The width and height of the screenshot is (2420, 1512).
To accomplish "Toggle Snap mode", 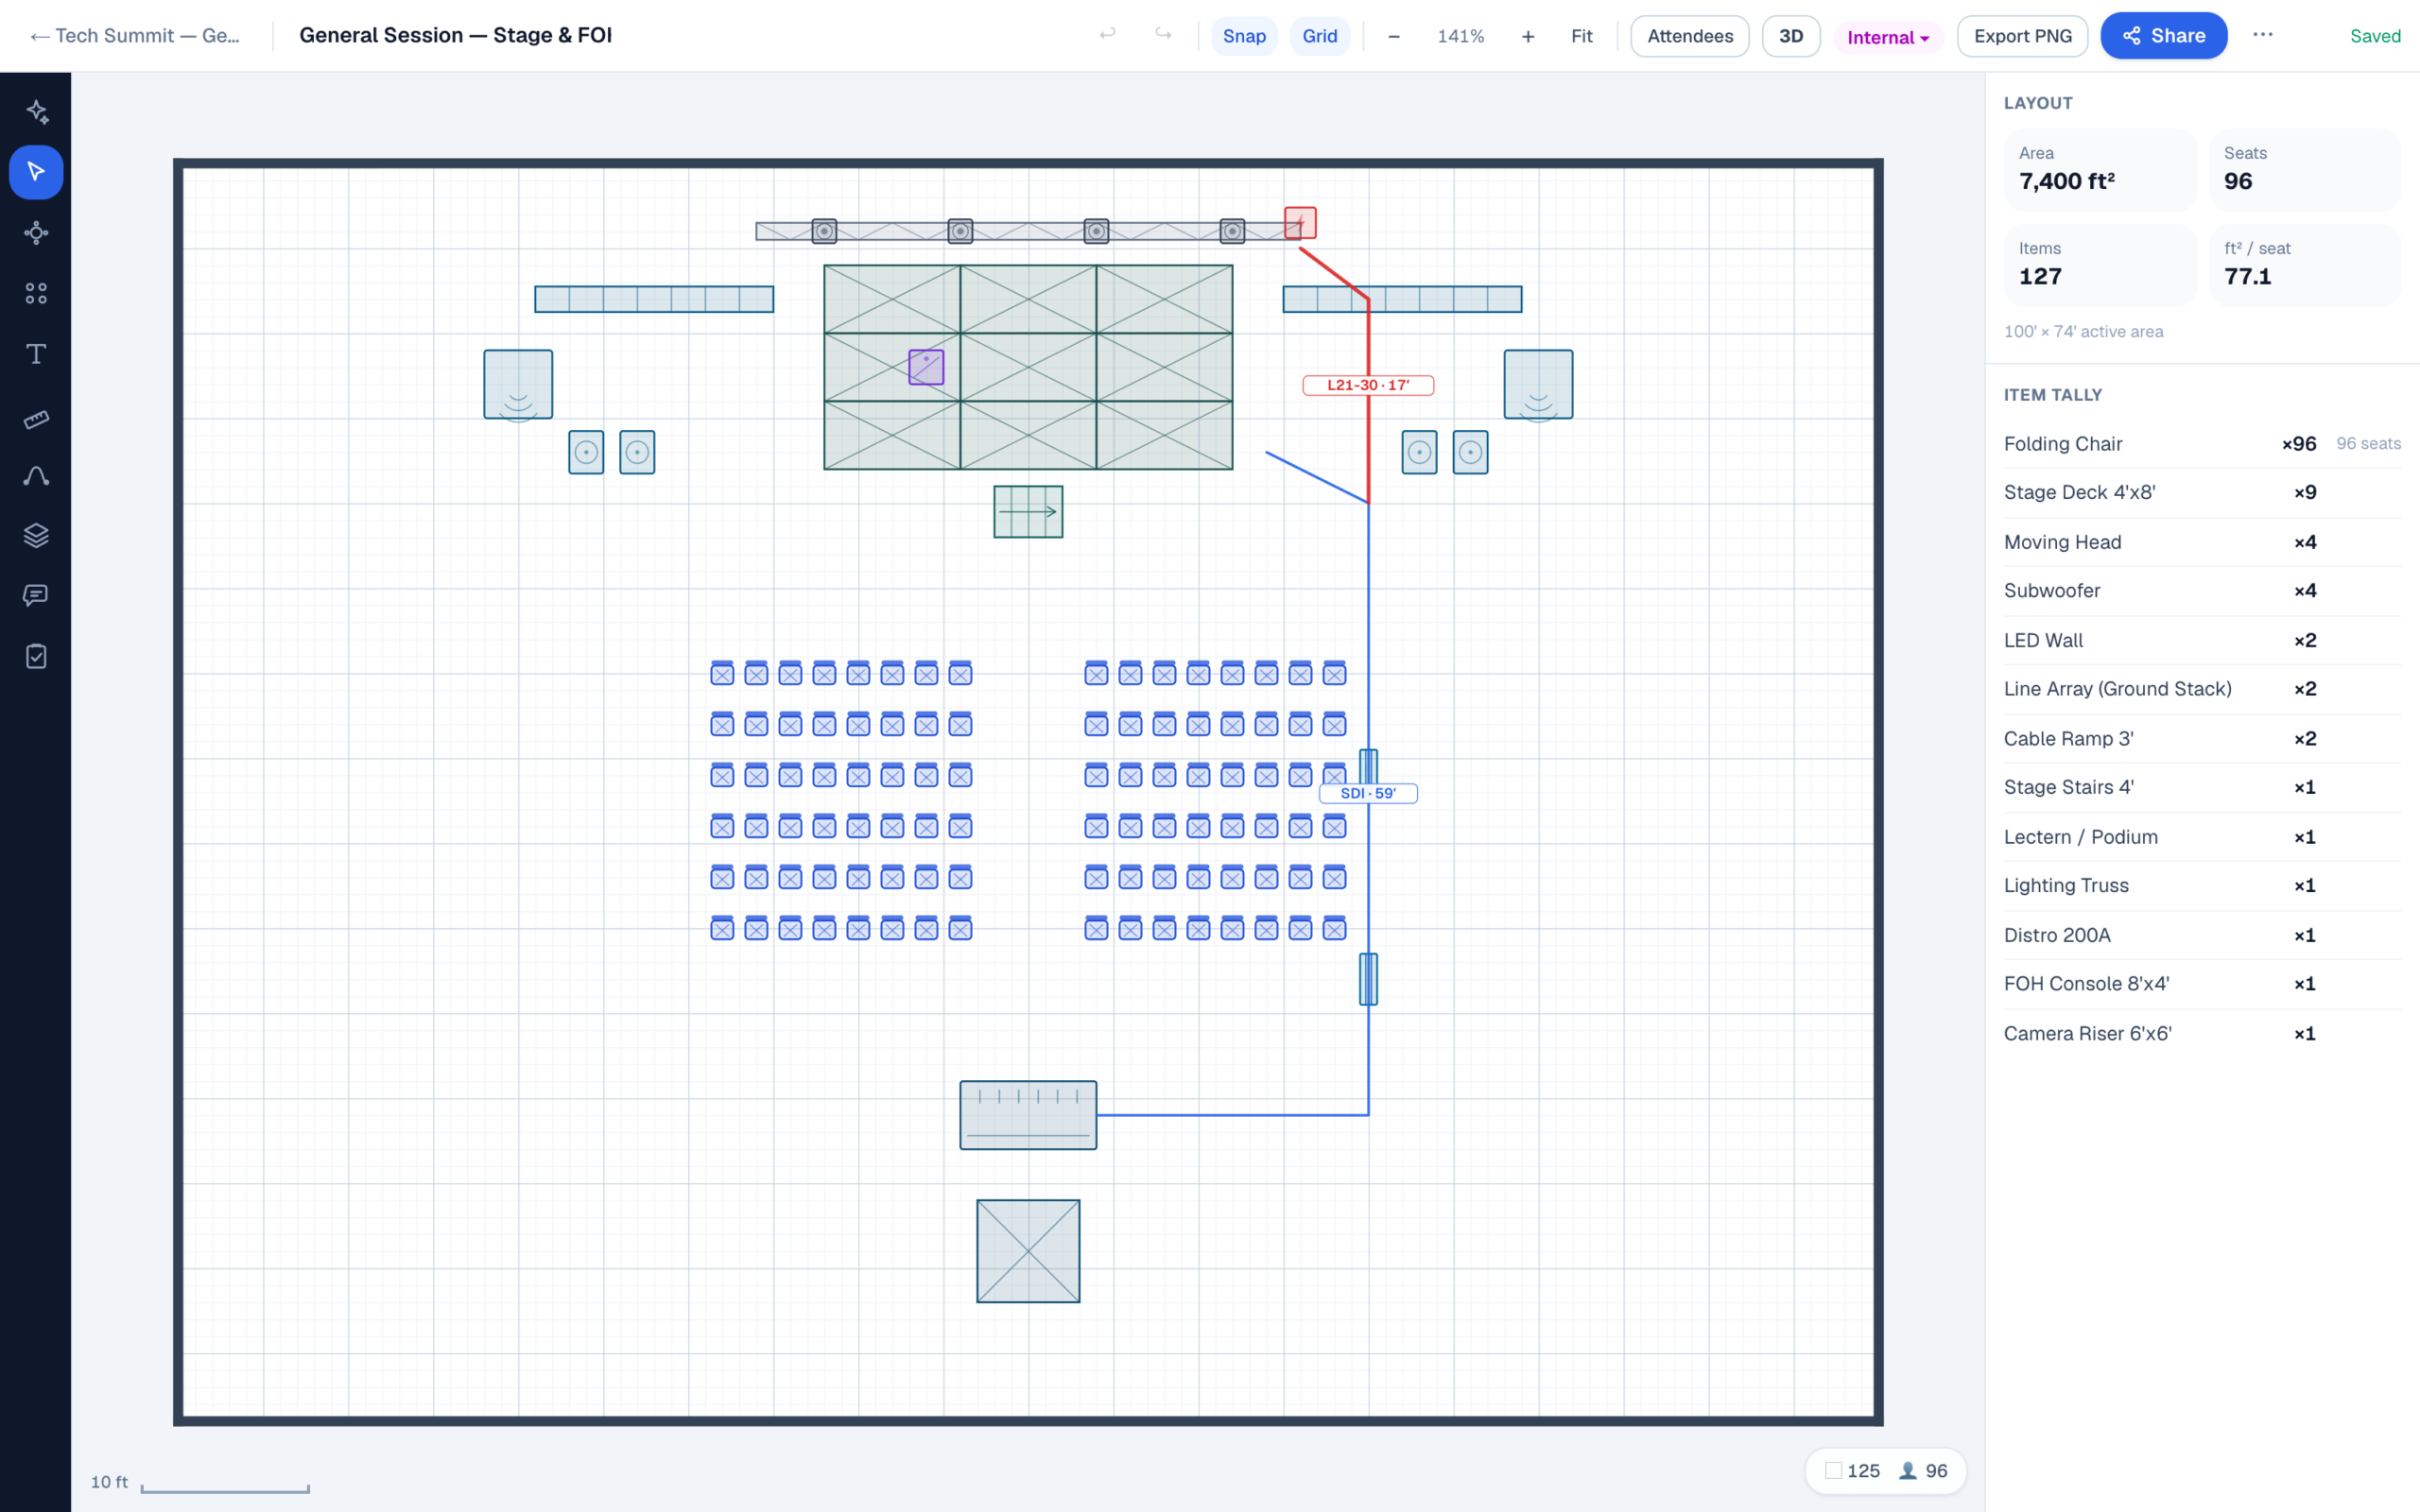I will [x=1244, y=36].
